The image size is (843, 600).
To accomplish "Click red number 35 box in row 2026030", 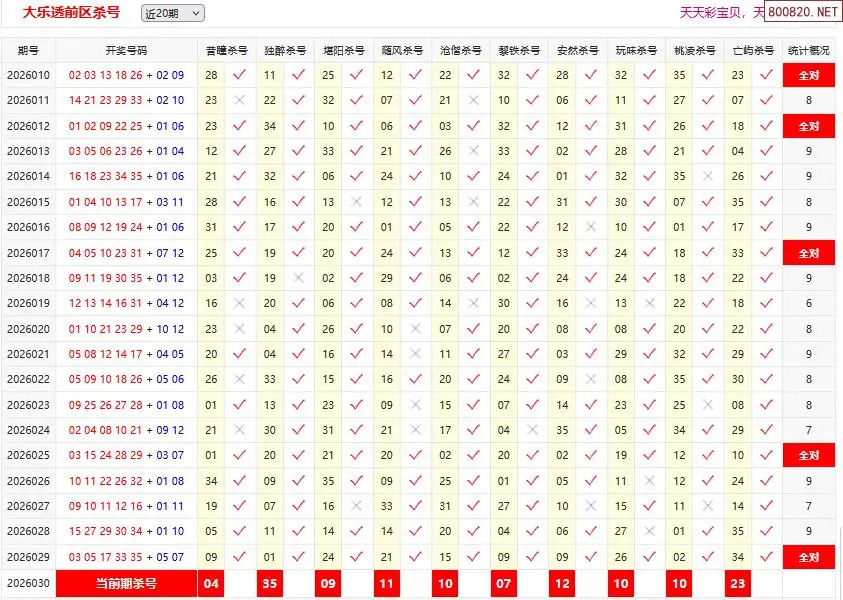I will [269, 583].
